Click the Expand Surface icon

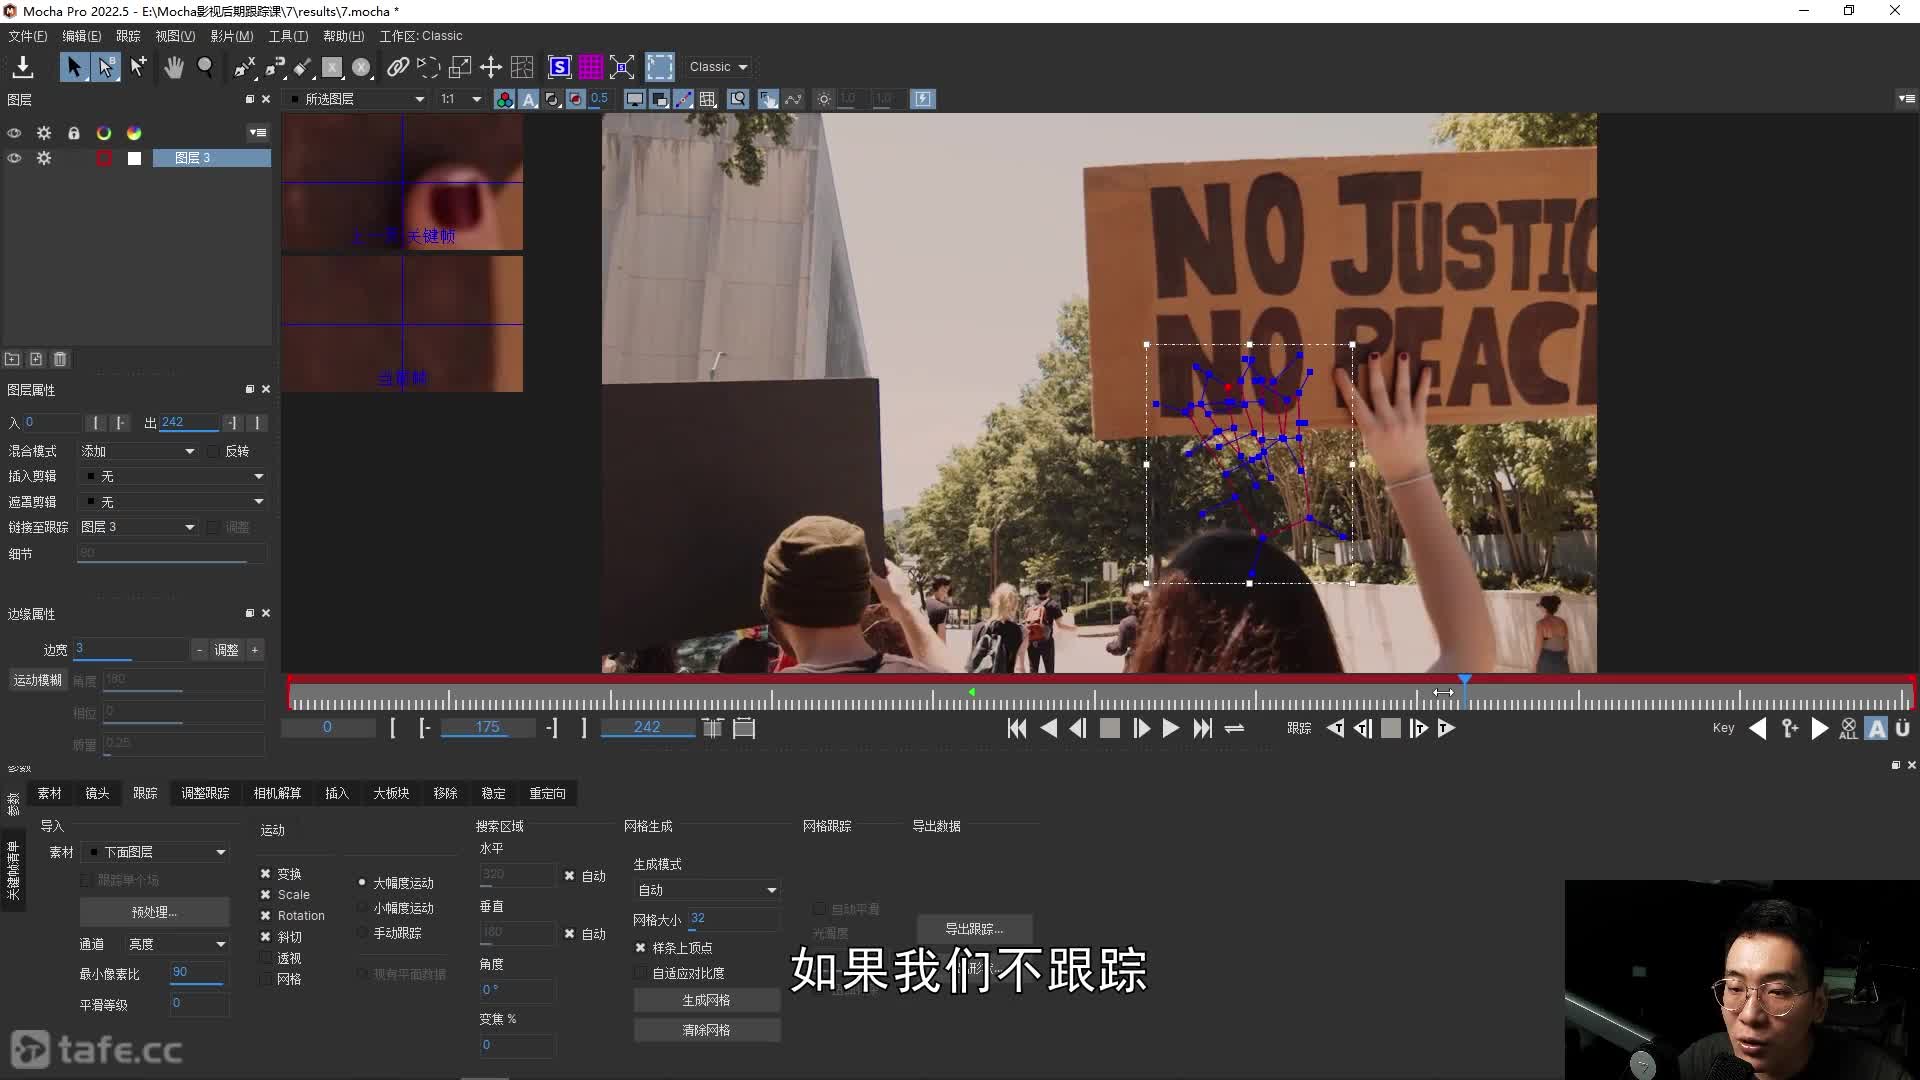pos(622,67)
